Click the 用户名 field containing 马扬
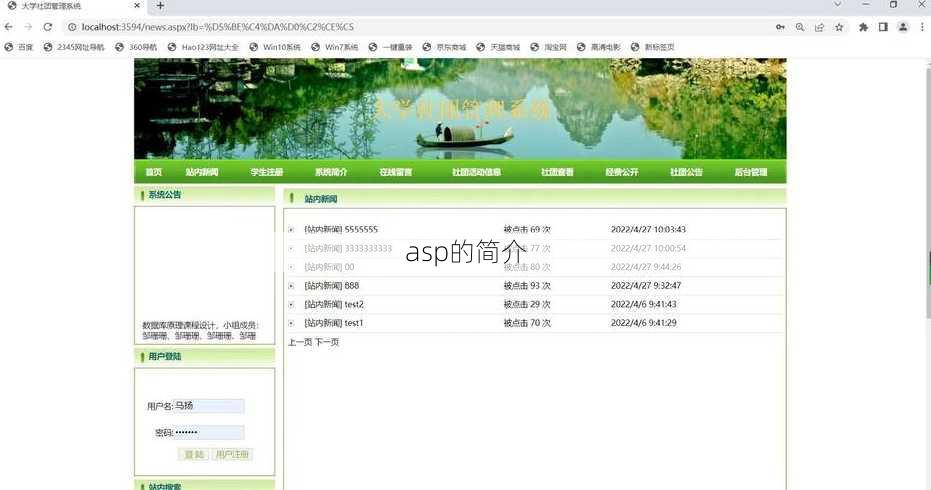Image resolution: width=931 pixels, height=490 pixels. (x=209, y=406)
